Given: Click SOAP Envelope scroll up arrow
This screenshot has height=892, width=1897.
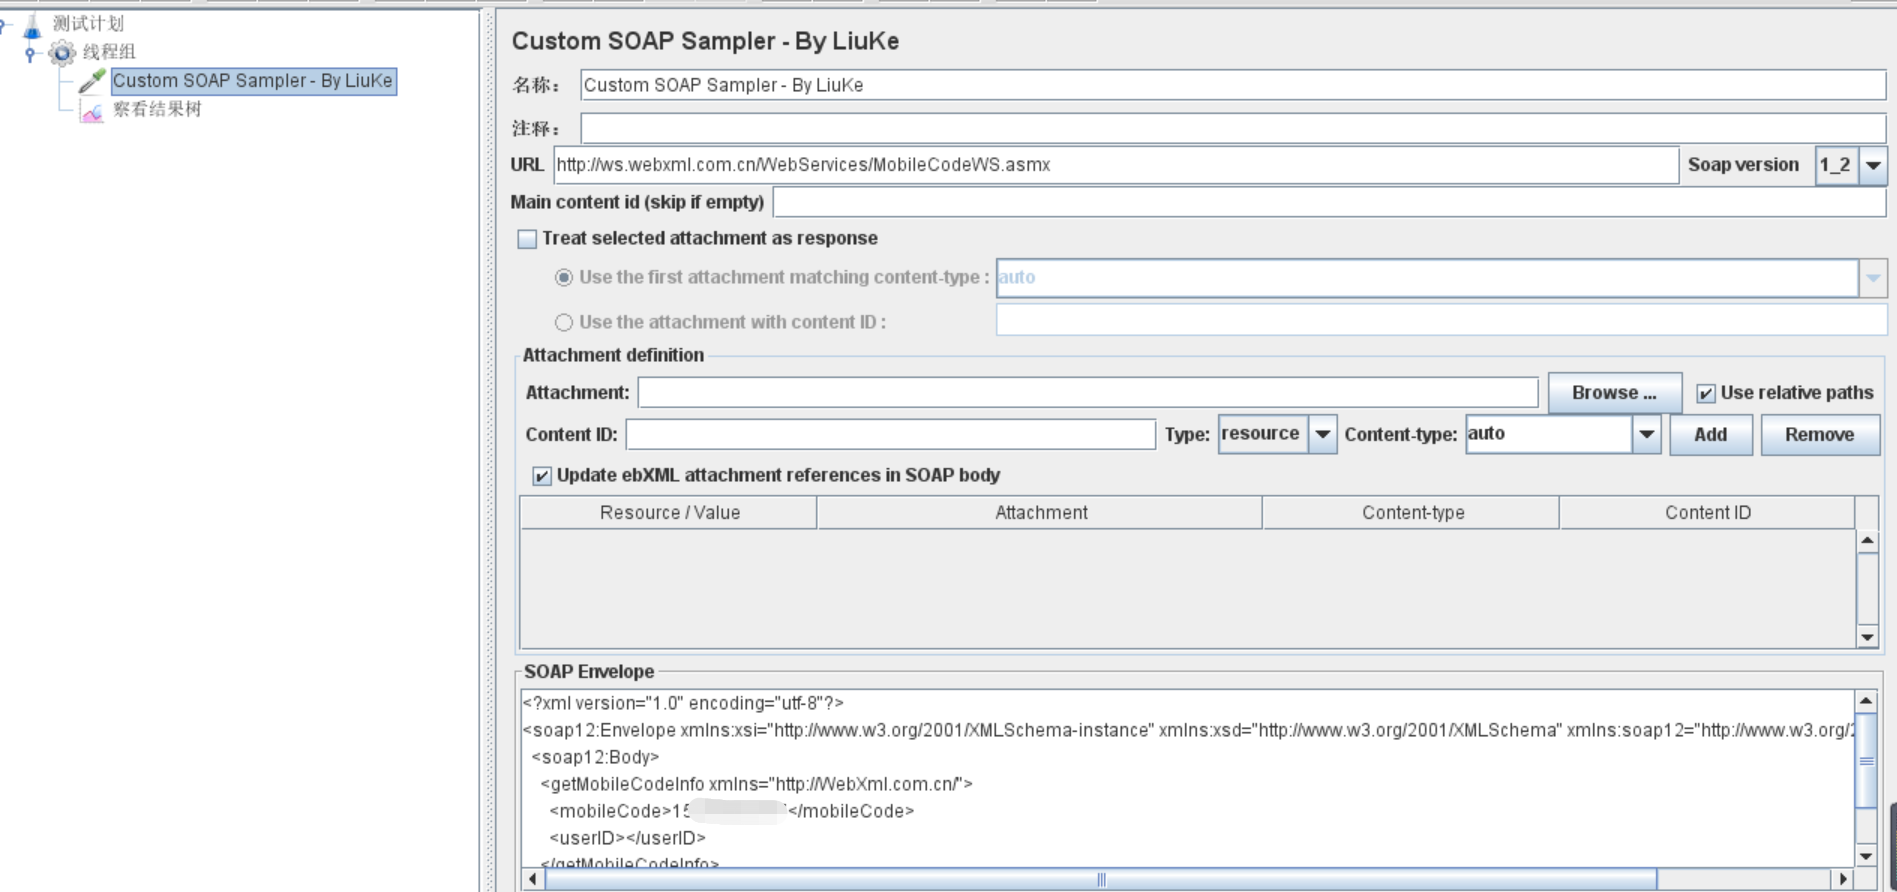Looking at the screenshot, I should coord(1866,701).
